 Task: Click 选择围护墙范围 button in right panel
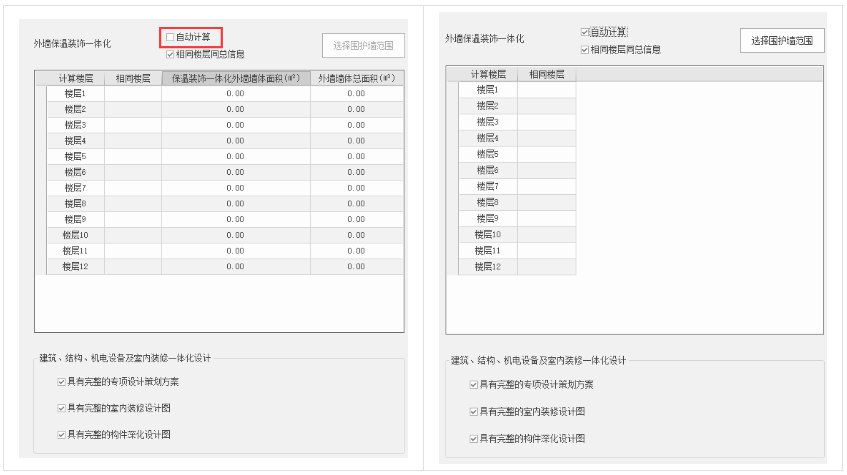pyautogui.click(x=782, y=41)
